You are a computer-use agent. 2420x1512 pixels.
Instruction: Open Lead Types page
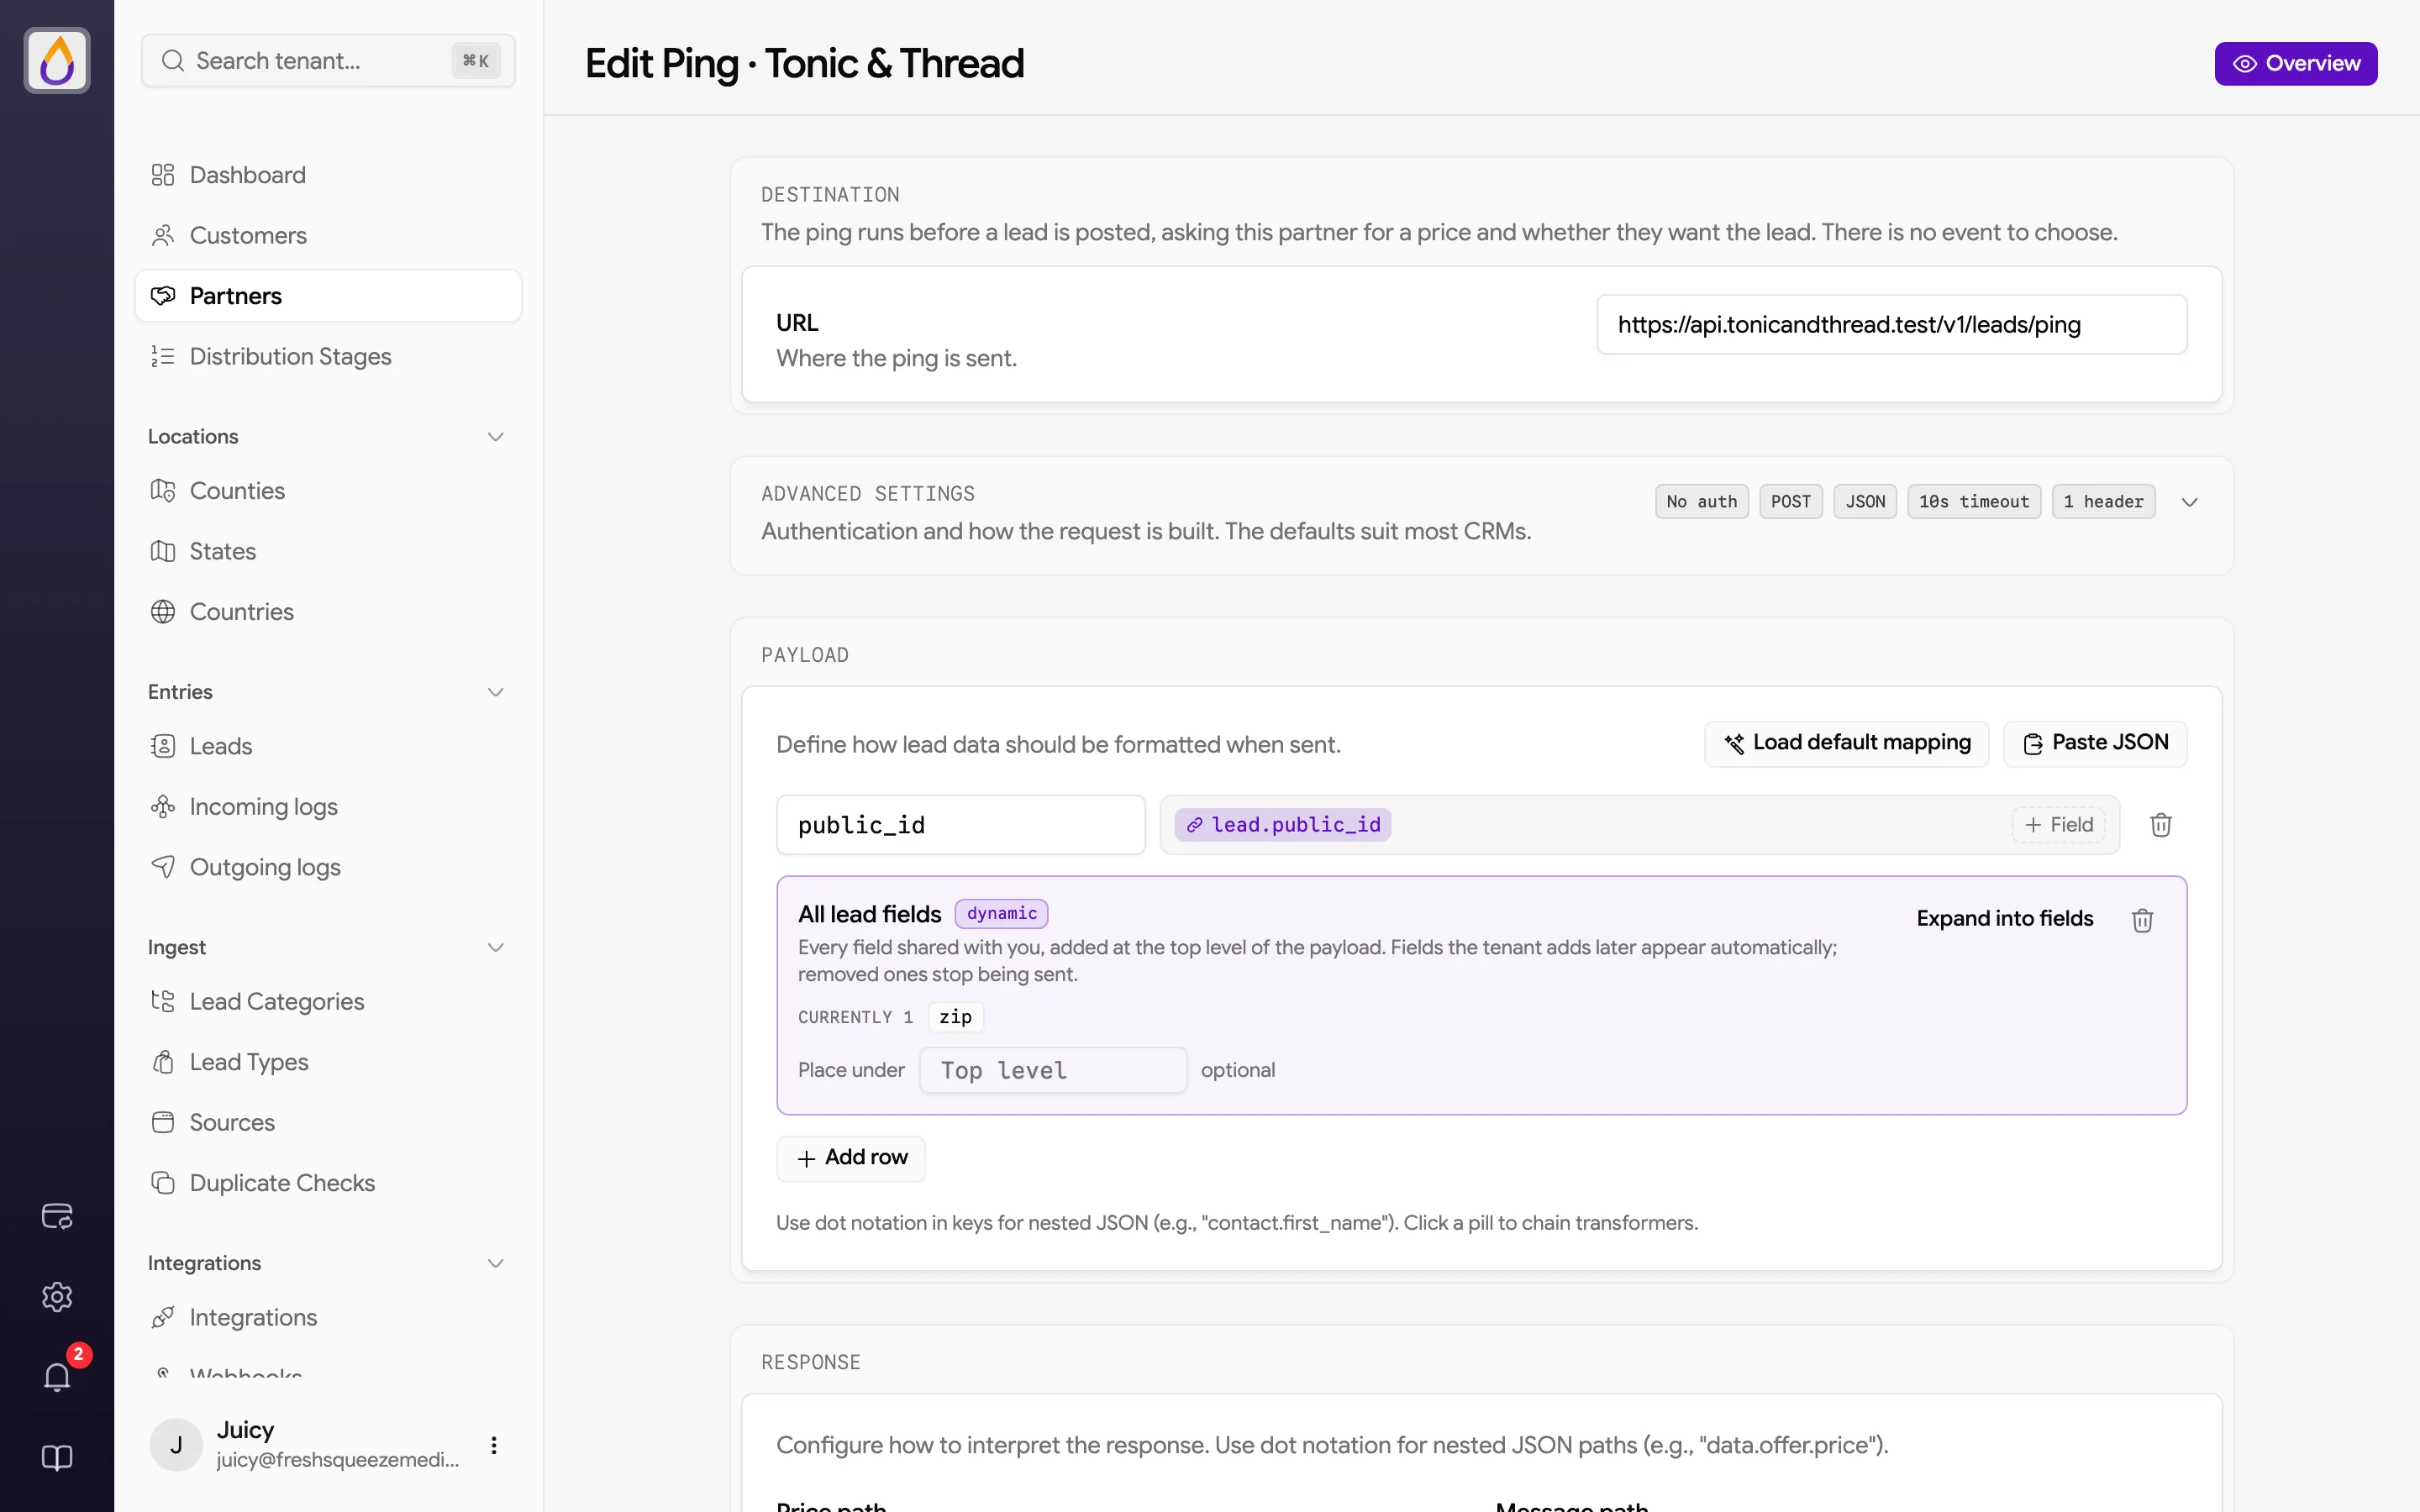click(328, 1062)
